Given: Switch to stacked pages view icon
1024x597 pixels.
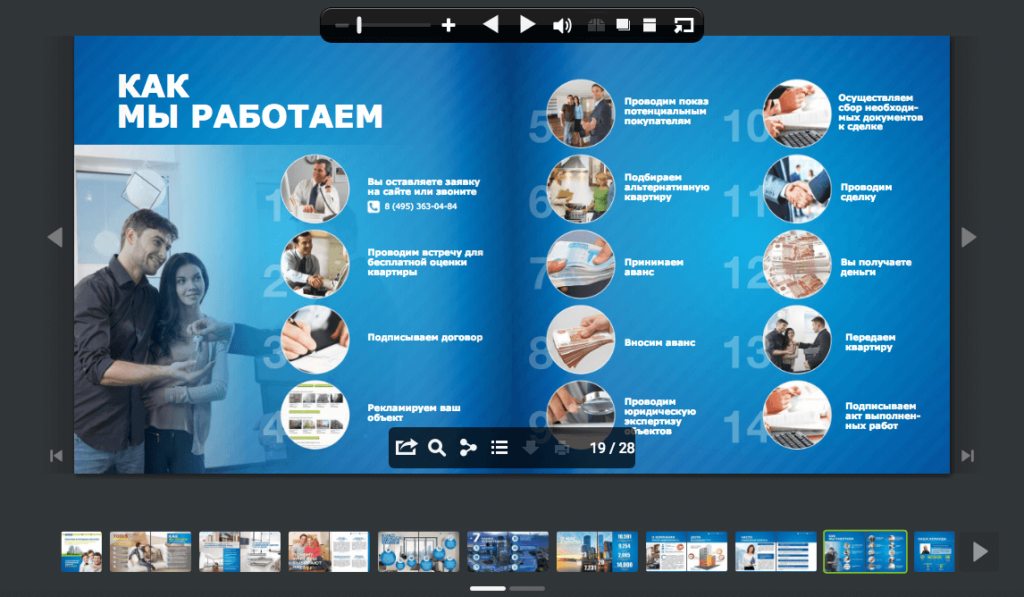Looking at the screenshot, I should tap(622, 25).
